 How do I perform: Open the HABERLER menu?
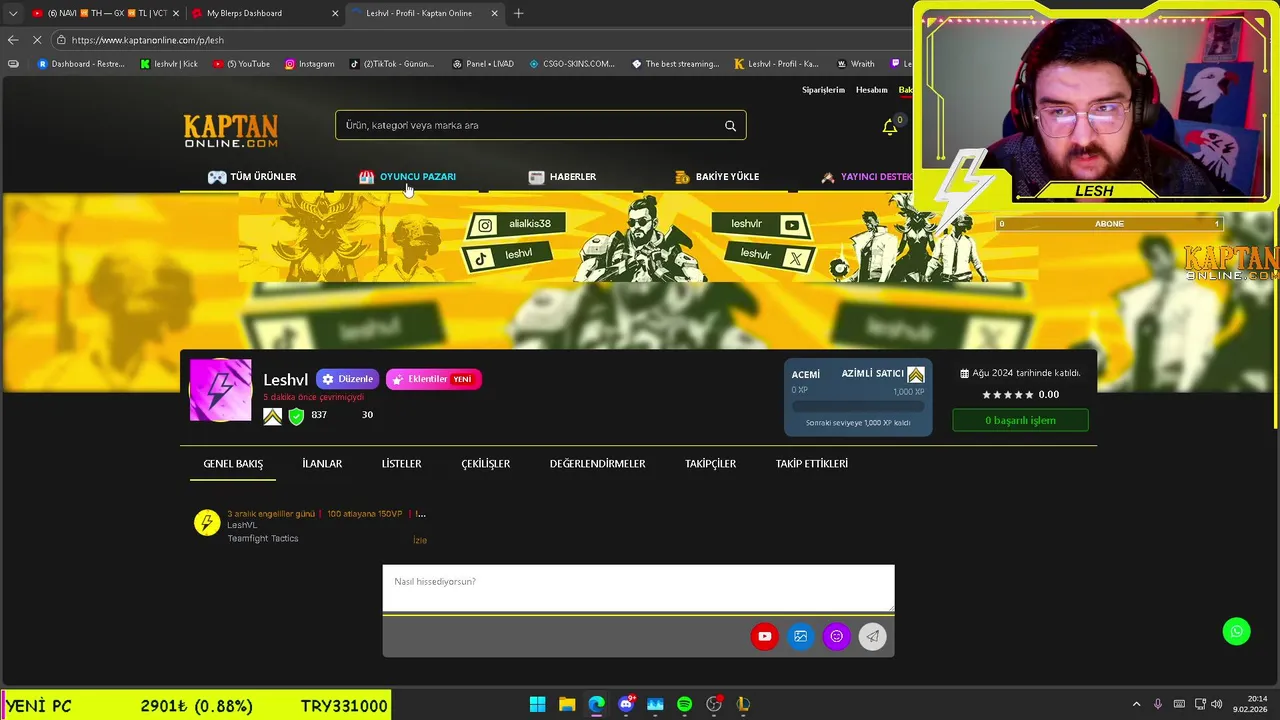click(x=562, y=177)
